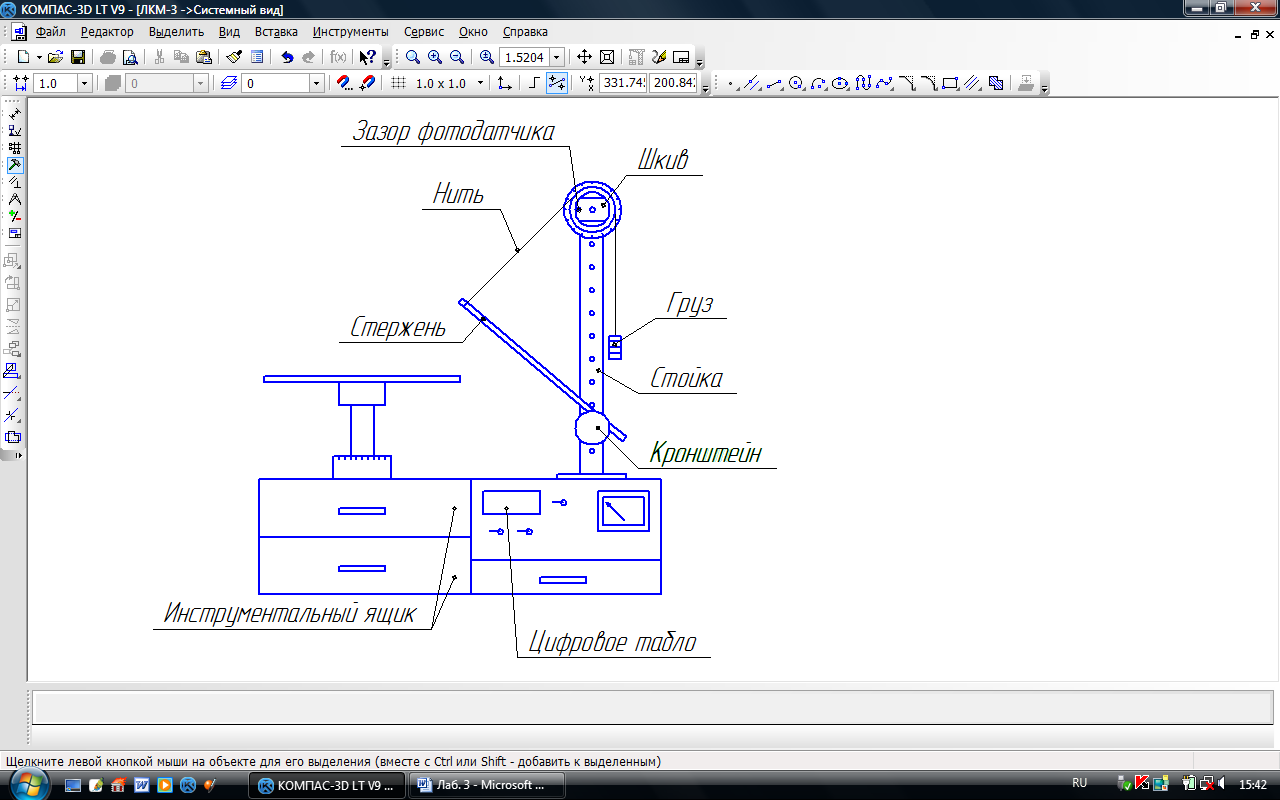Open the Окно menu
Image resolution: width=1280 pixels, height=800 pixels.
tap(473, 32)
